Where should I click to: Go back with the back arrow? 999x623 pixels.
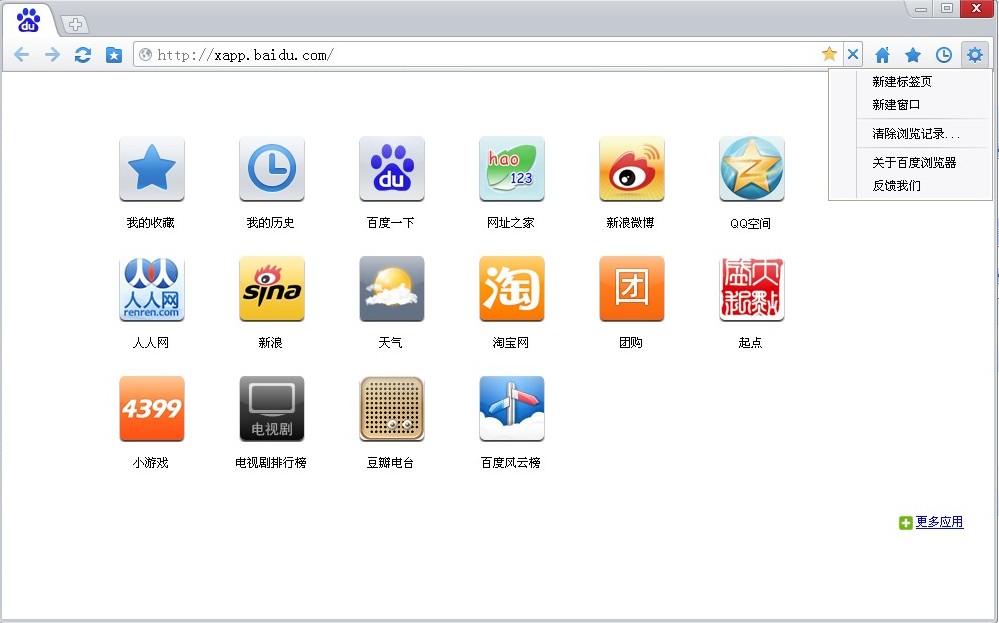point(22,55)
